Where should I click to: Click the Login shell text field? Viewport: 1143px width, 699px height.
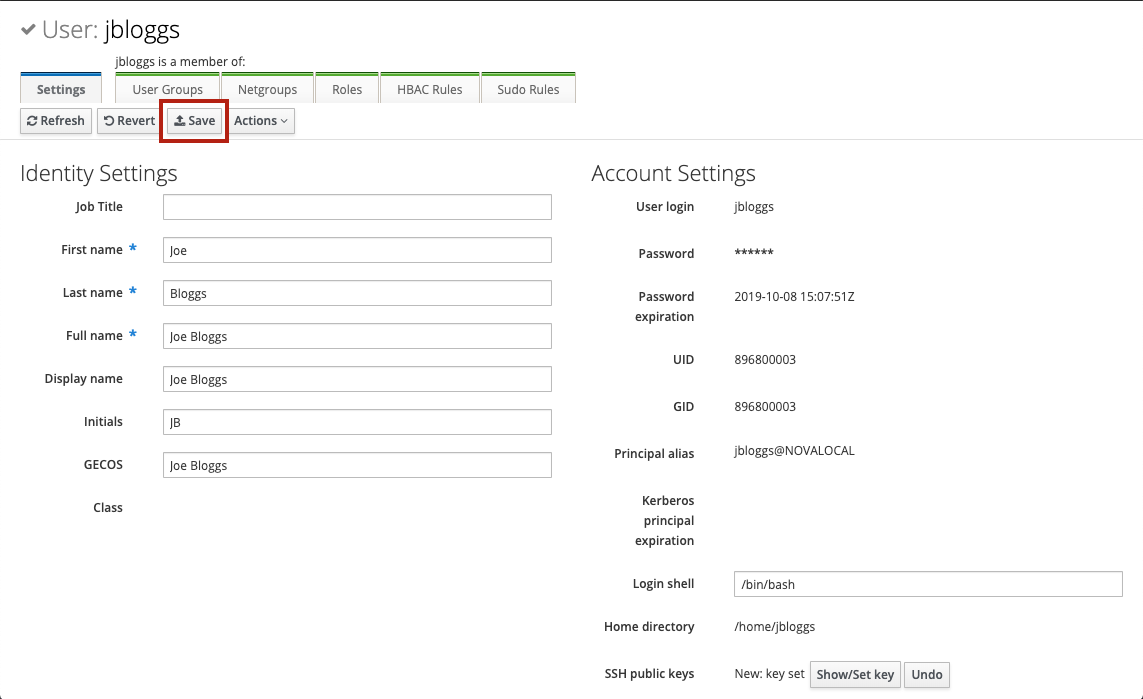pos(928,583)
